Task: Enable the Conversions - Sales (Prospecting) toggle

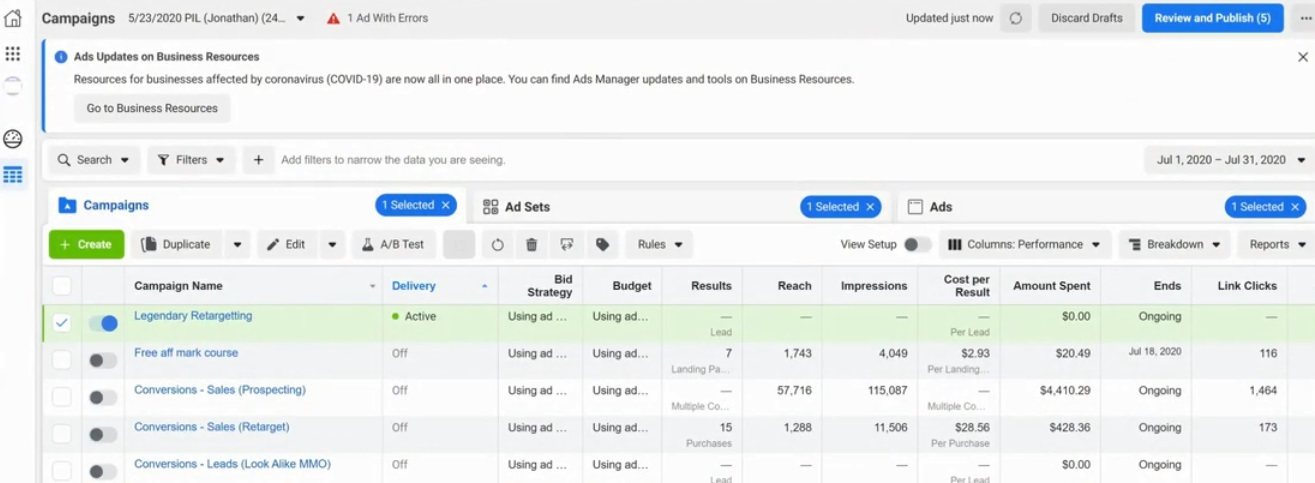Action: pyautogui.click(x=103, y=397)
